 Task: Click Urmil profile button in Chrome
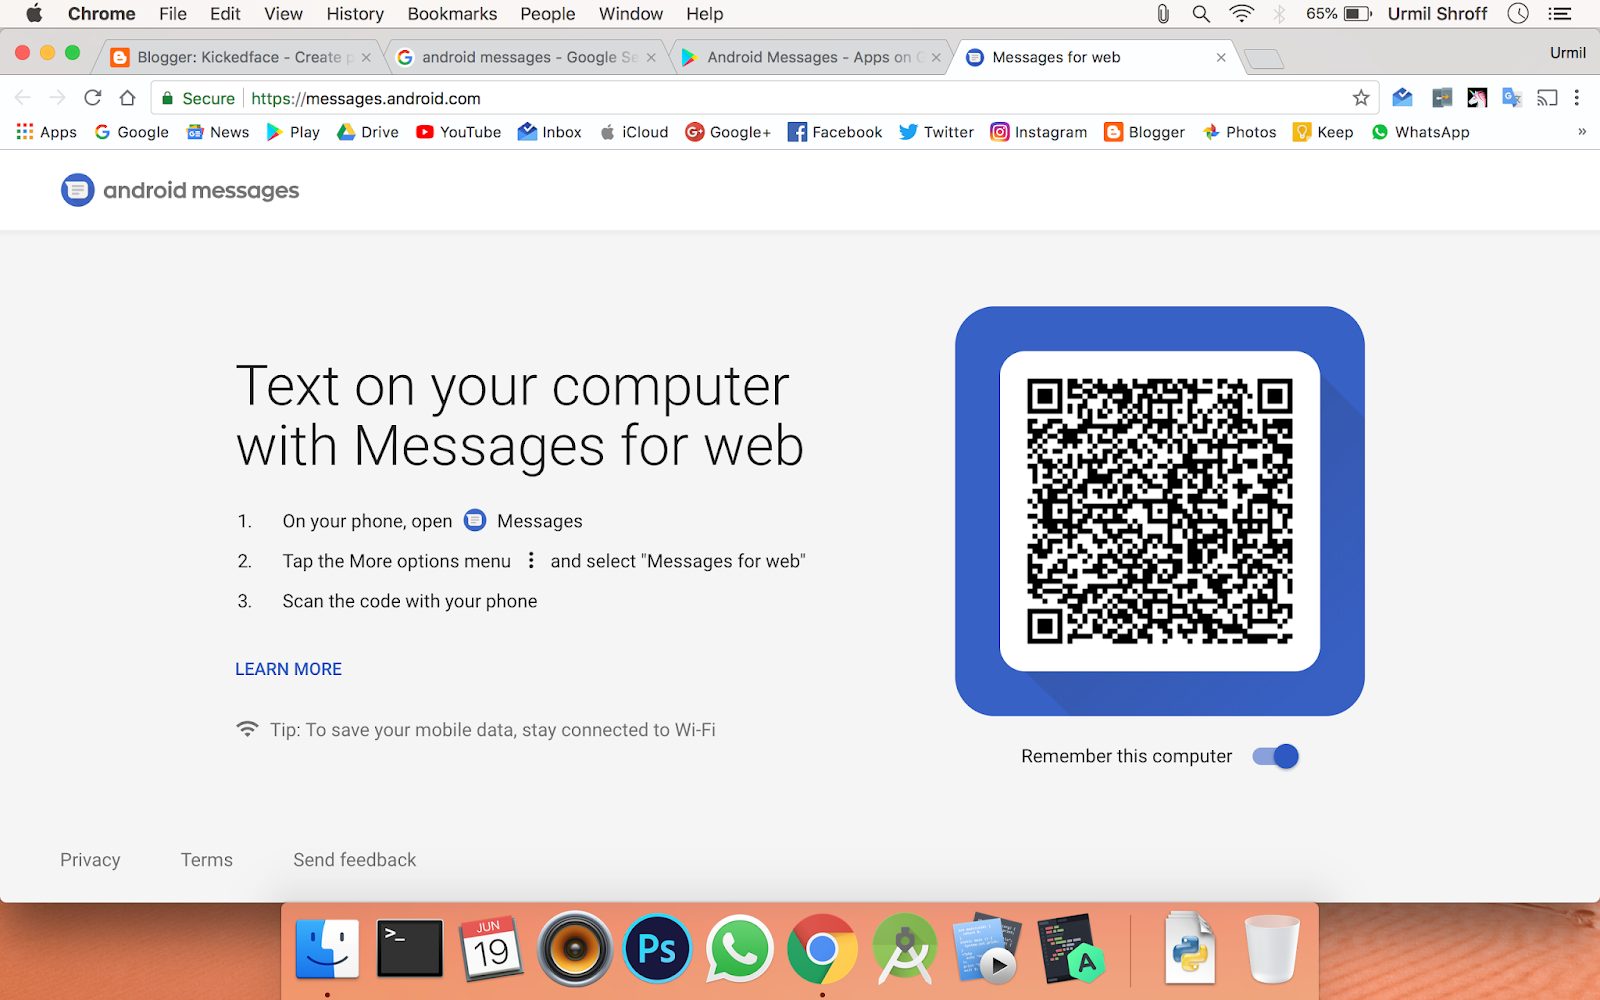tap(1567, 53)
